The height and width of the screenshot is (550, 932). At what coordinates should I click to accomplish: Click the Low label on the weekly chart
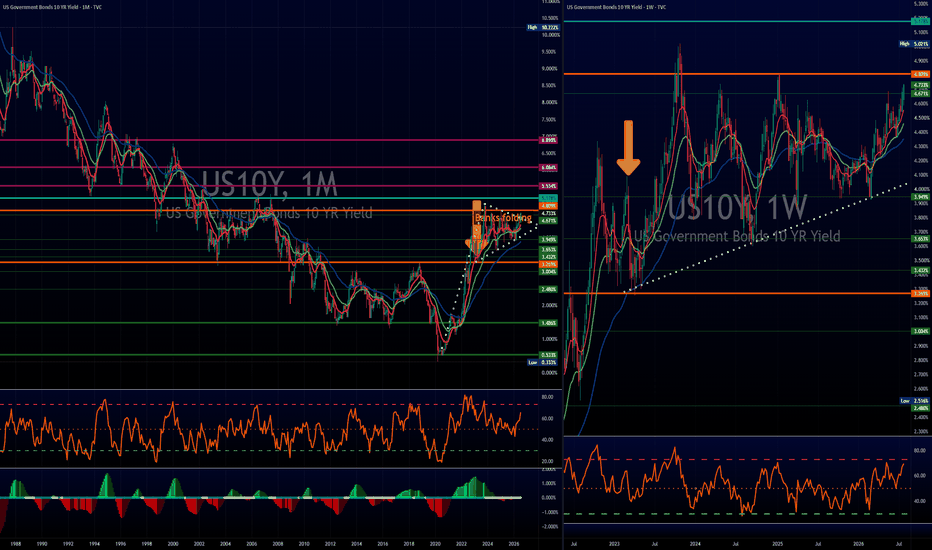pos(914,401)
